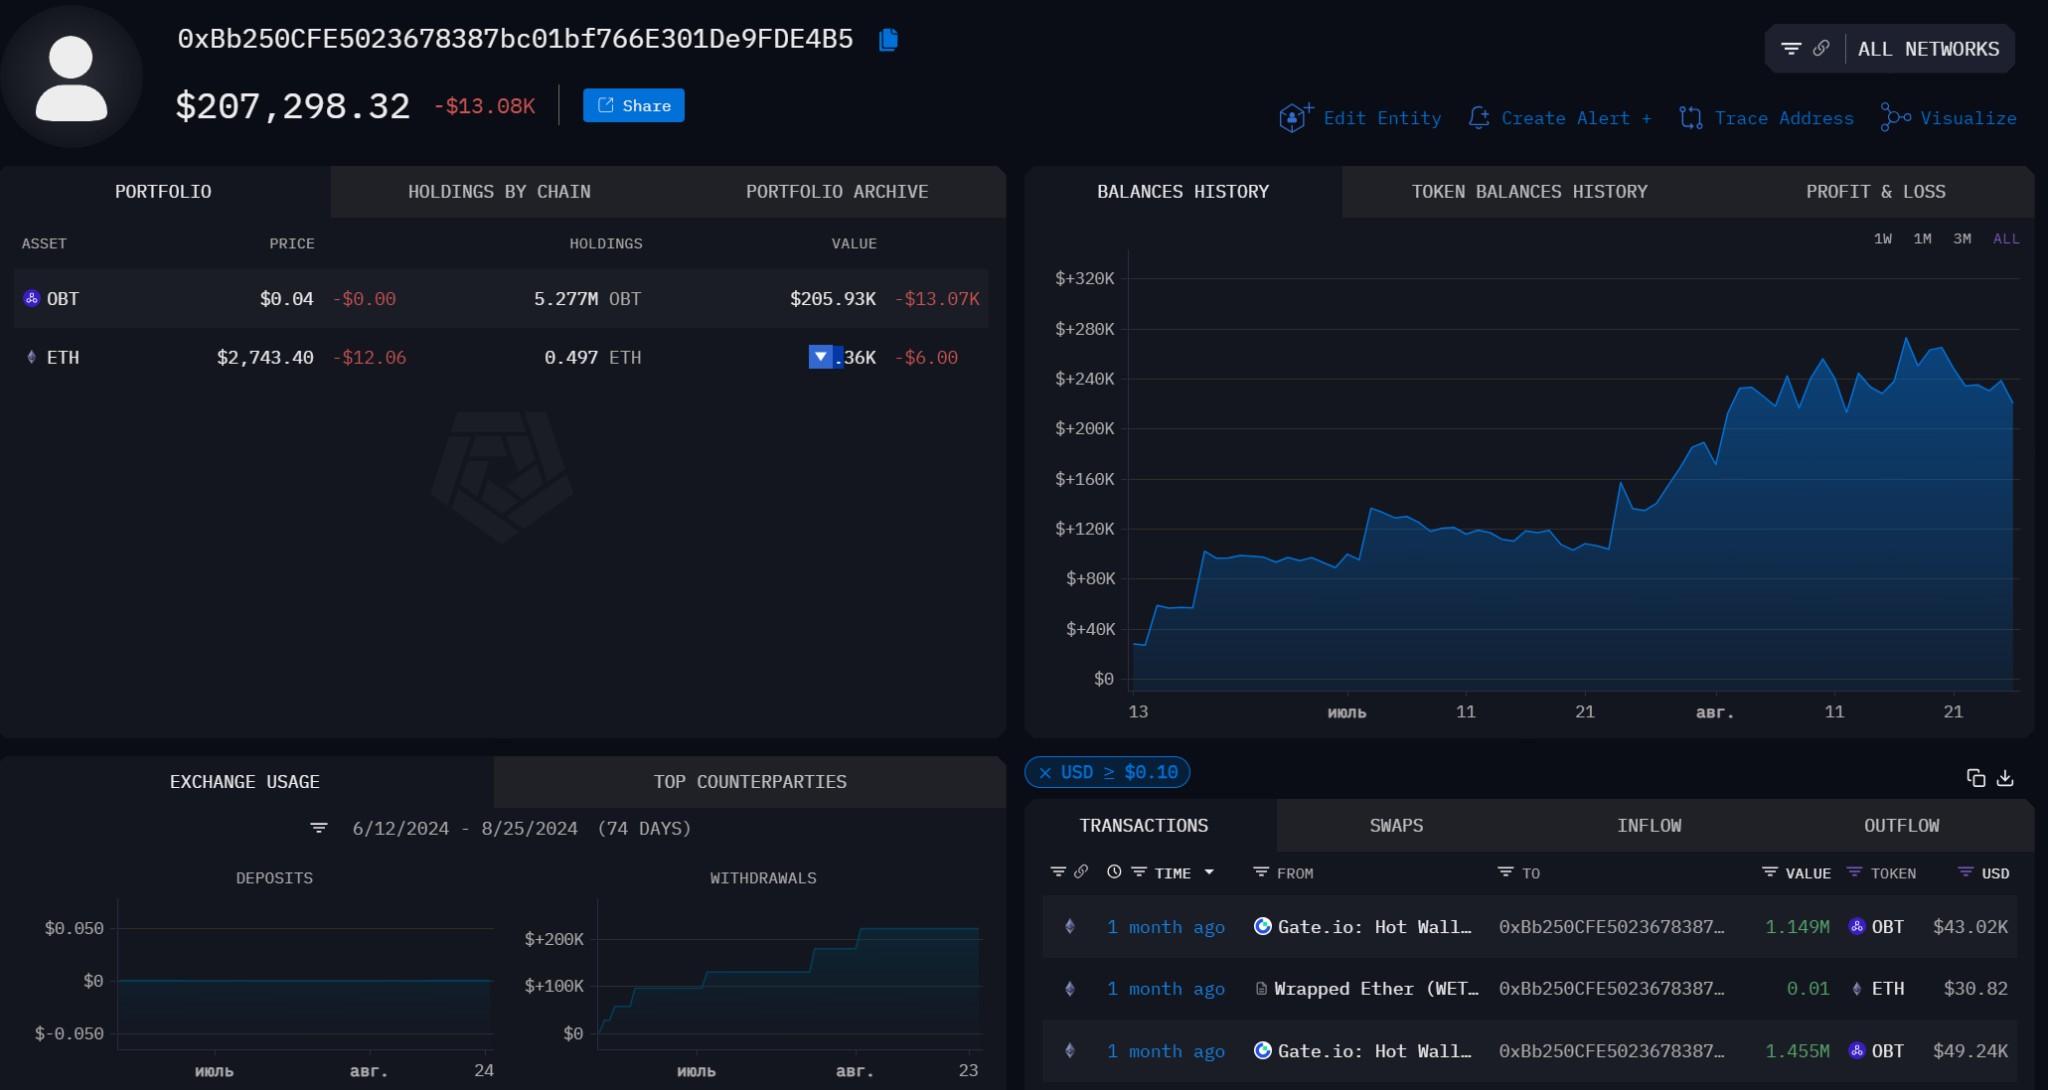Copy the wallet address with the clipboard icon
The height and width of the screenshot is (1090, 2048).
click(x=888, y=40)
